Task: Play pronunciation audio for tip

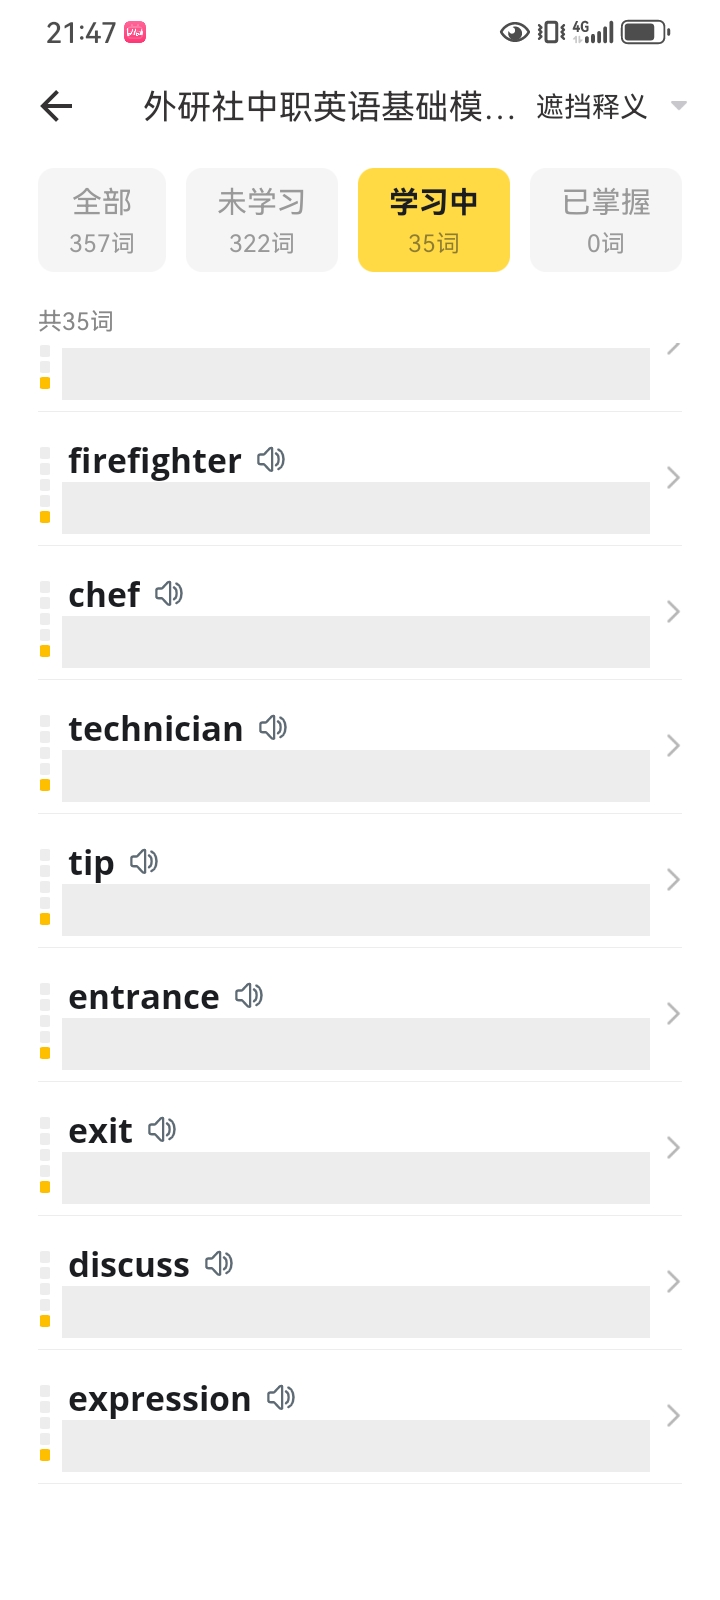Action: [144, 862]
